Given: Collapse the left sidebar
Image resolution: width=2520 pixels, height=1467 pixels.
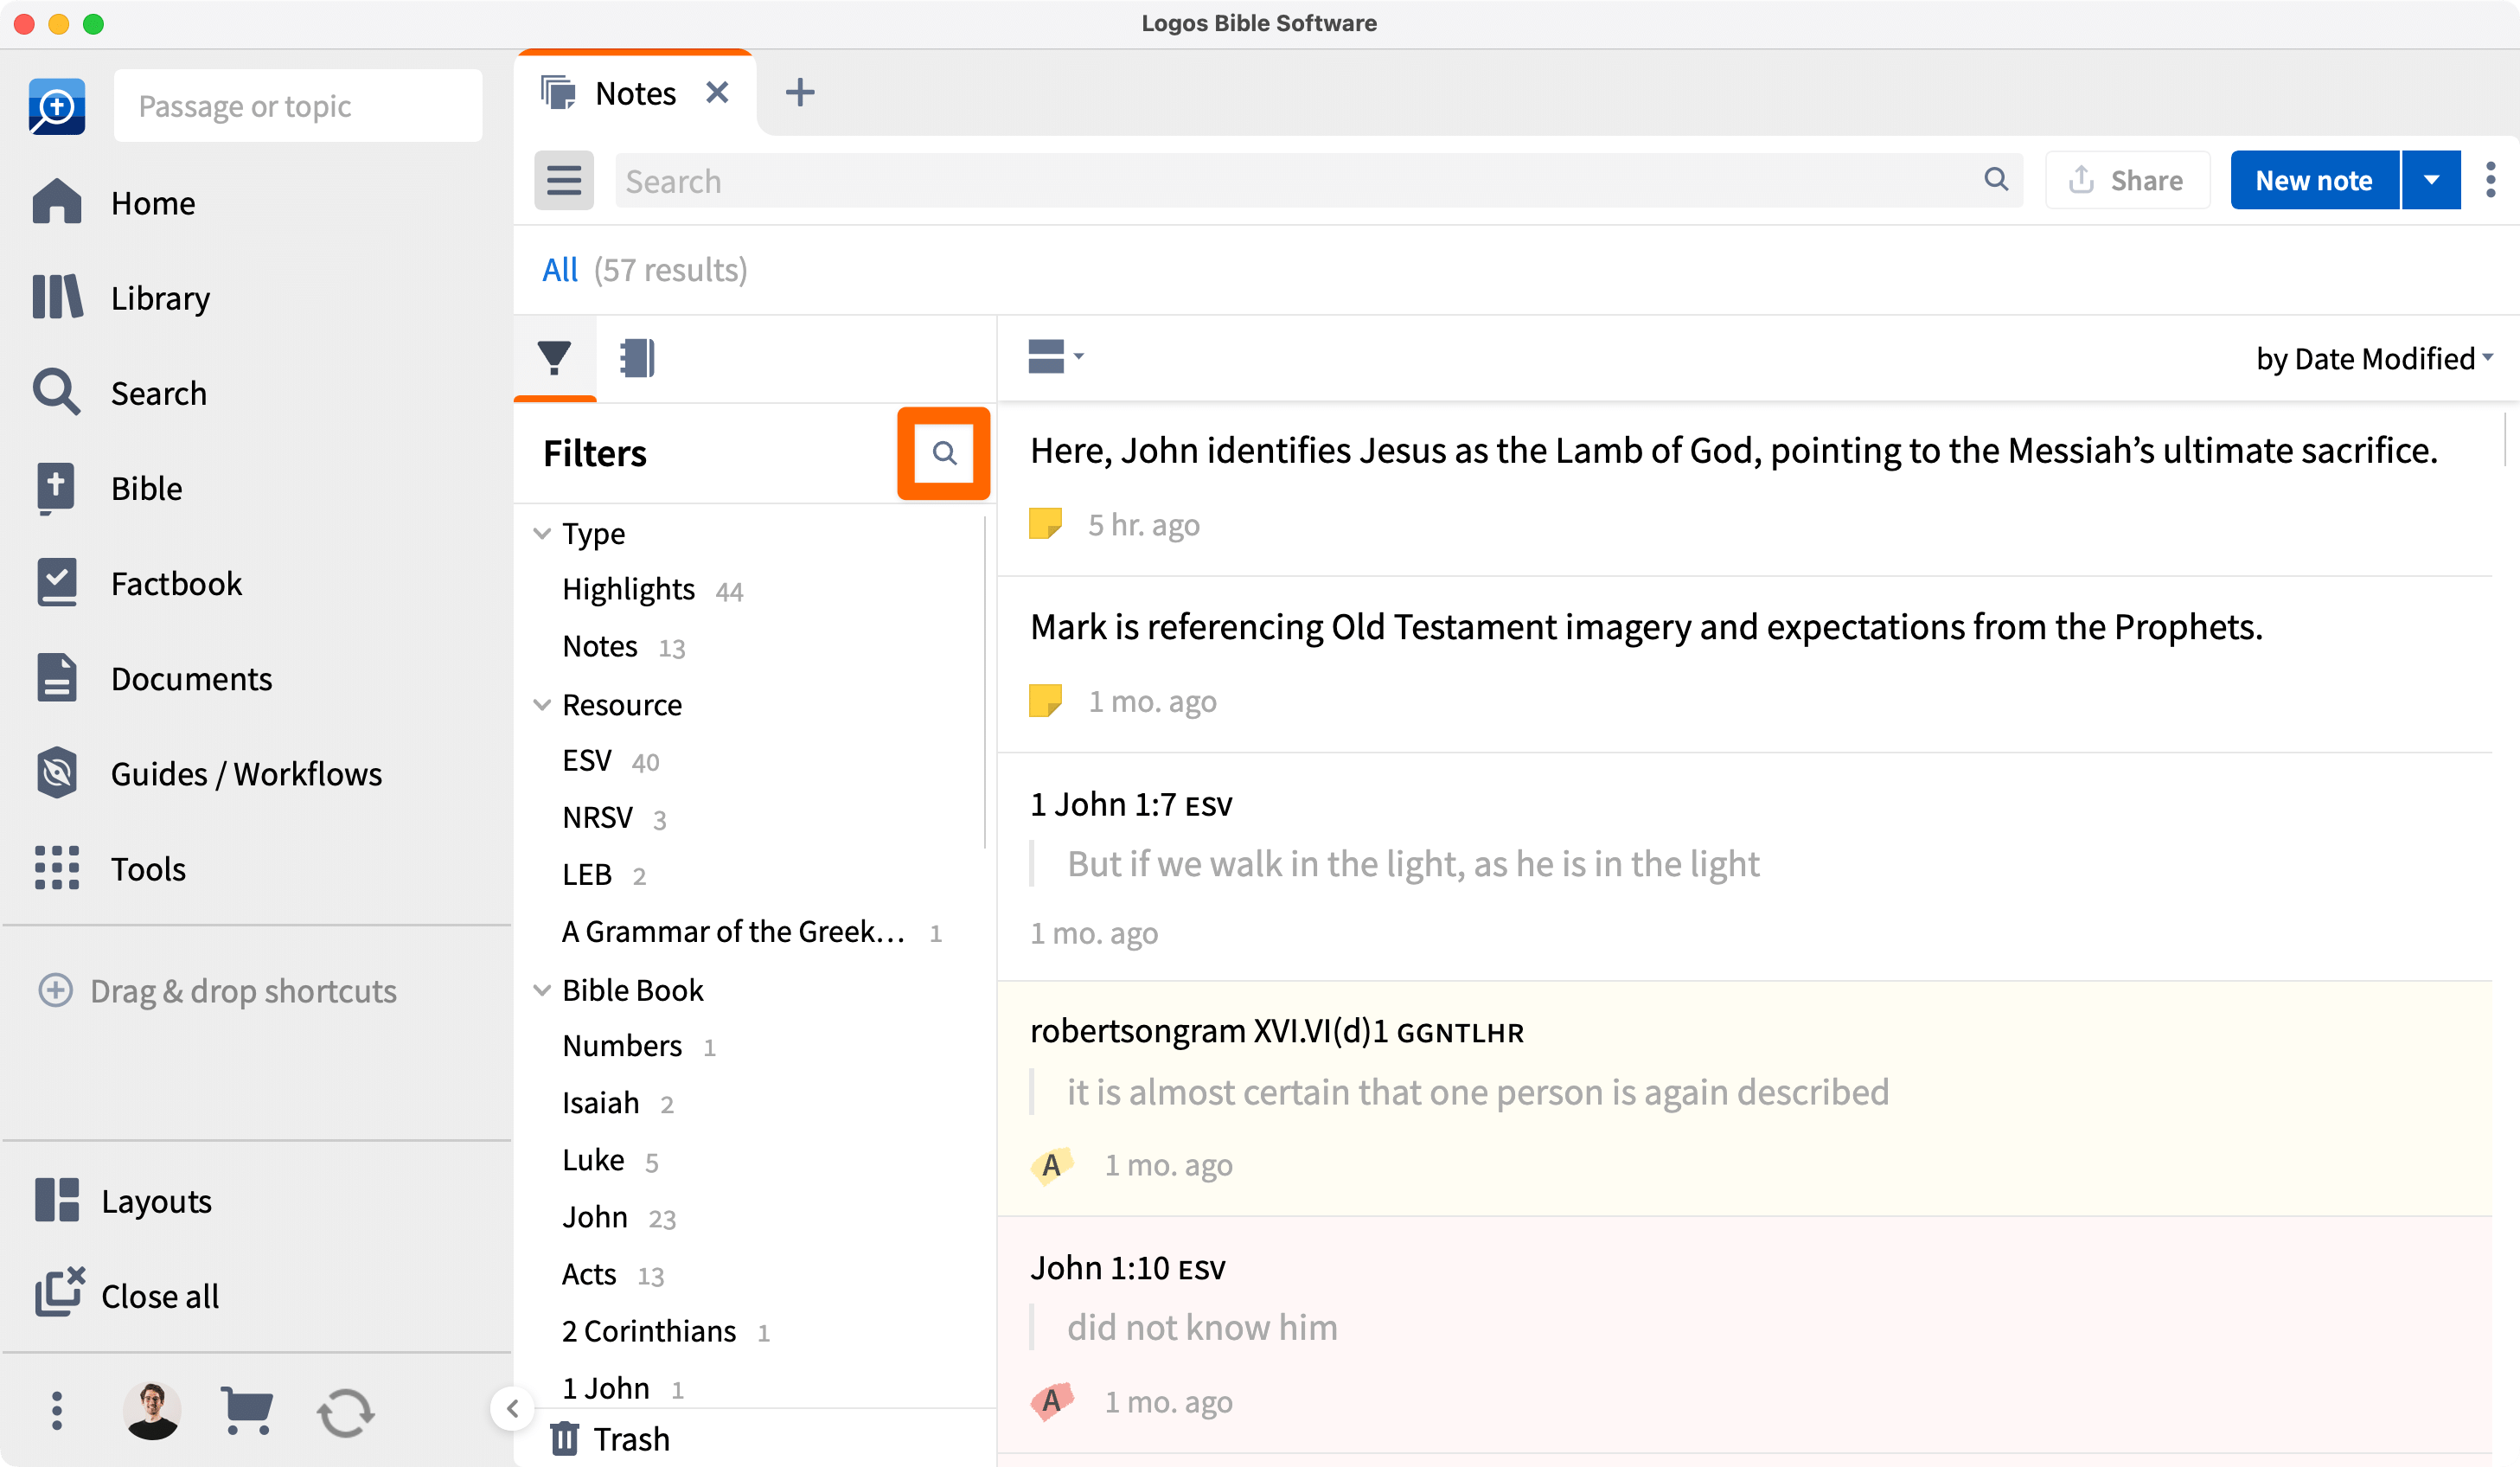Looking at the screenshot, I should 512,1409.
